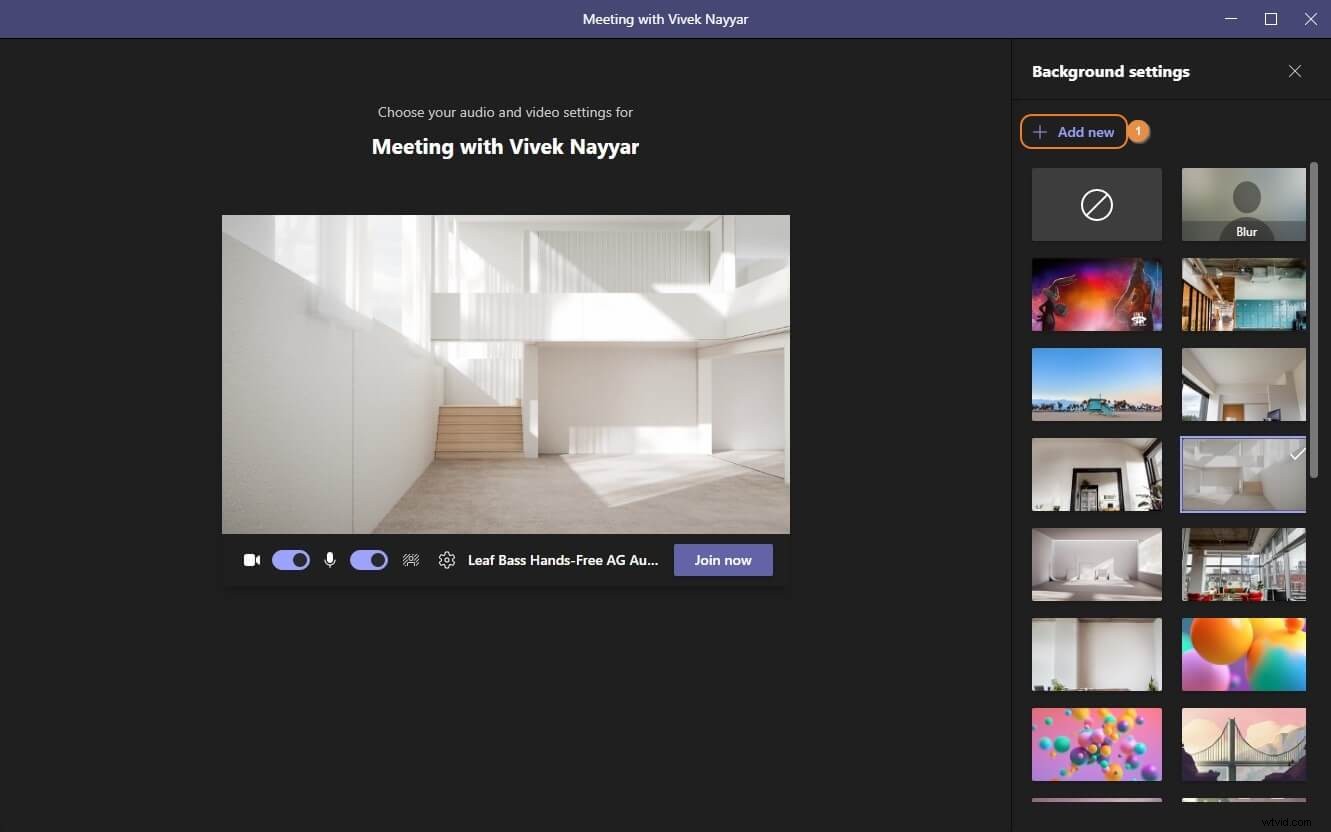This screenshot has height=832, width=1331.
Task: Click the Add new background button
Action: click(x=1074, y=131)
